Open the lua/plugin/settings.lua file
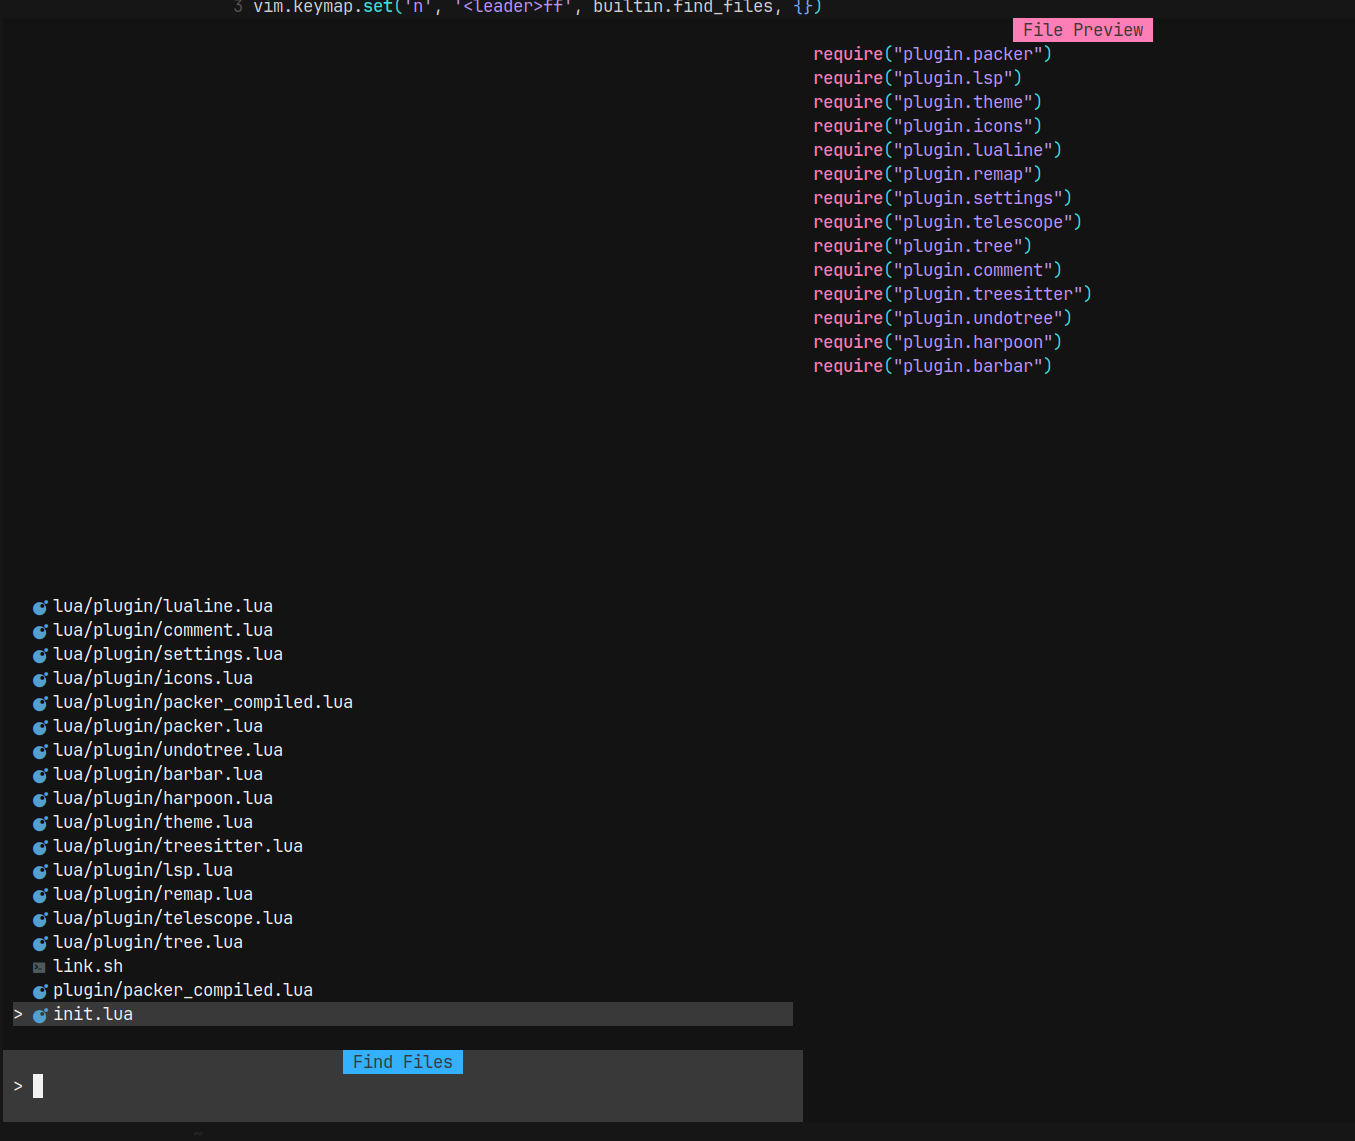Image resolution: width=1355 pixels, height=1141 pixels. pos(168,653)
